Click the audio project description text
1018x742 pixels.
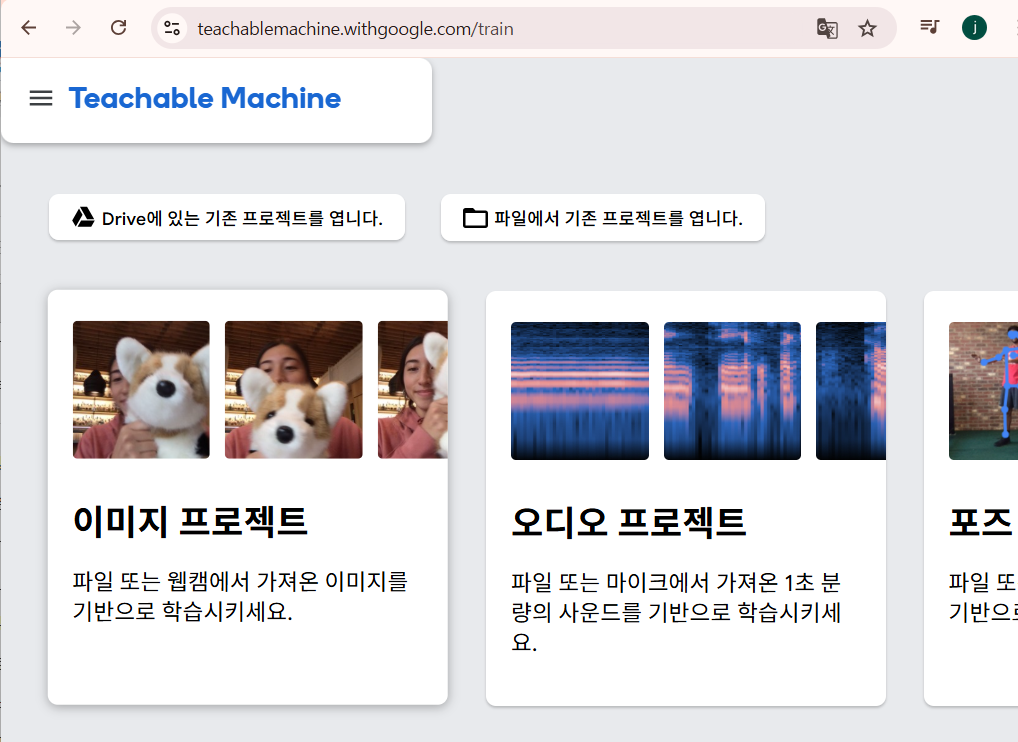676,612
